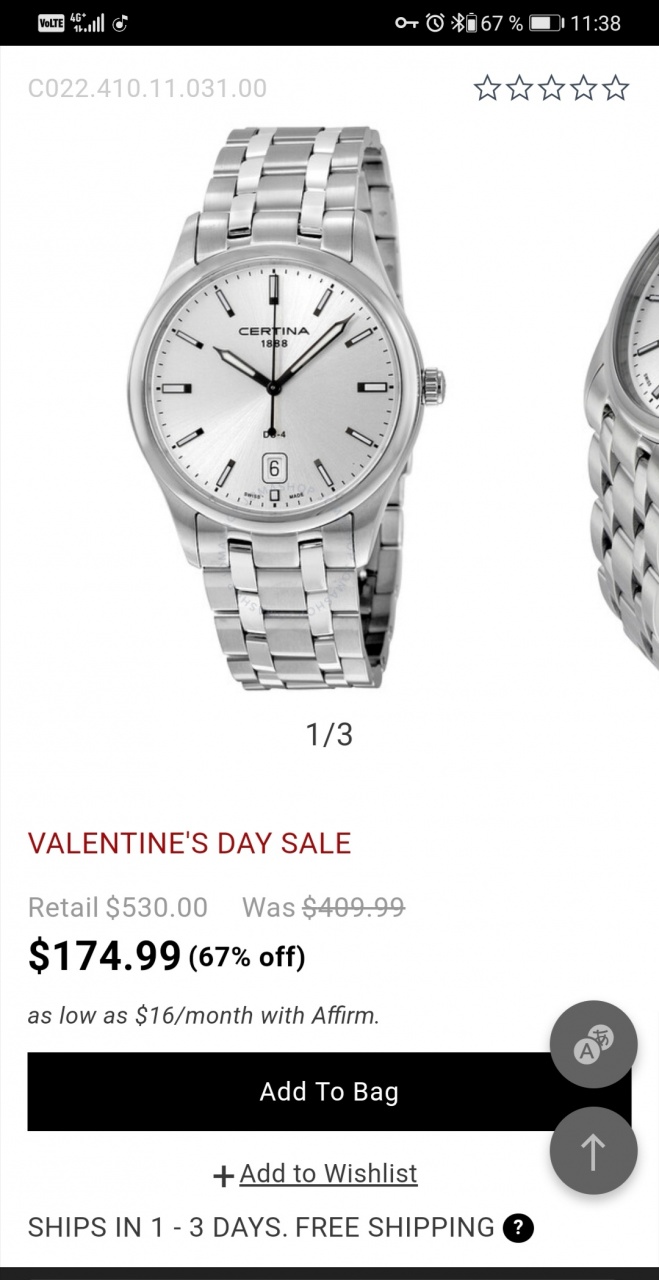Tap the alarm clock status icon
Screen dimensions: 659x1280
click(x=435, y=23)
